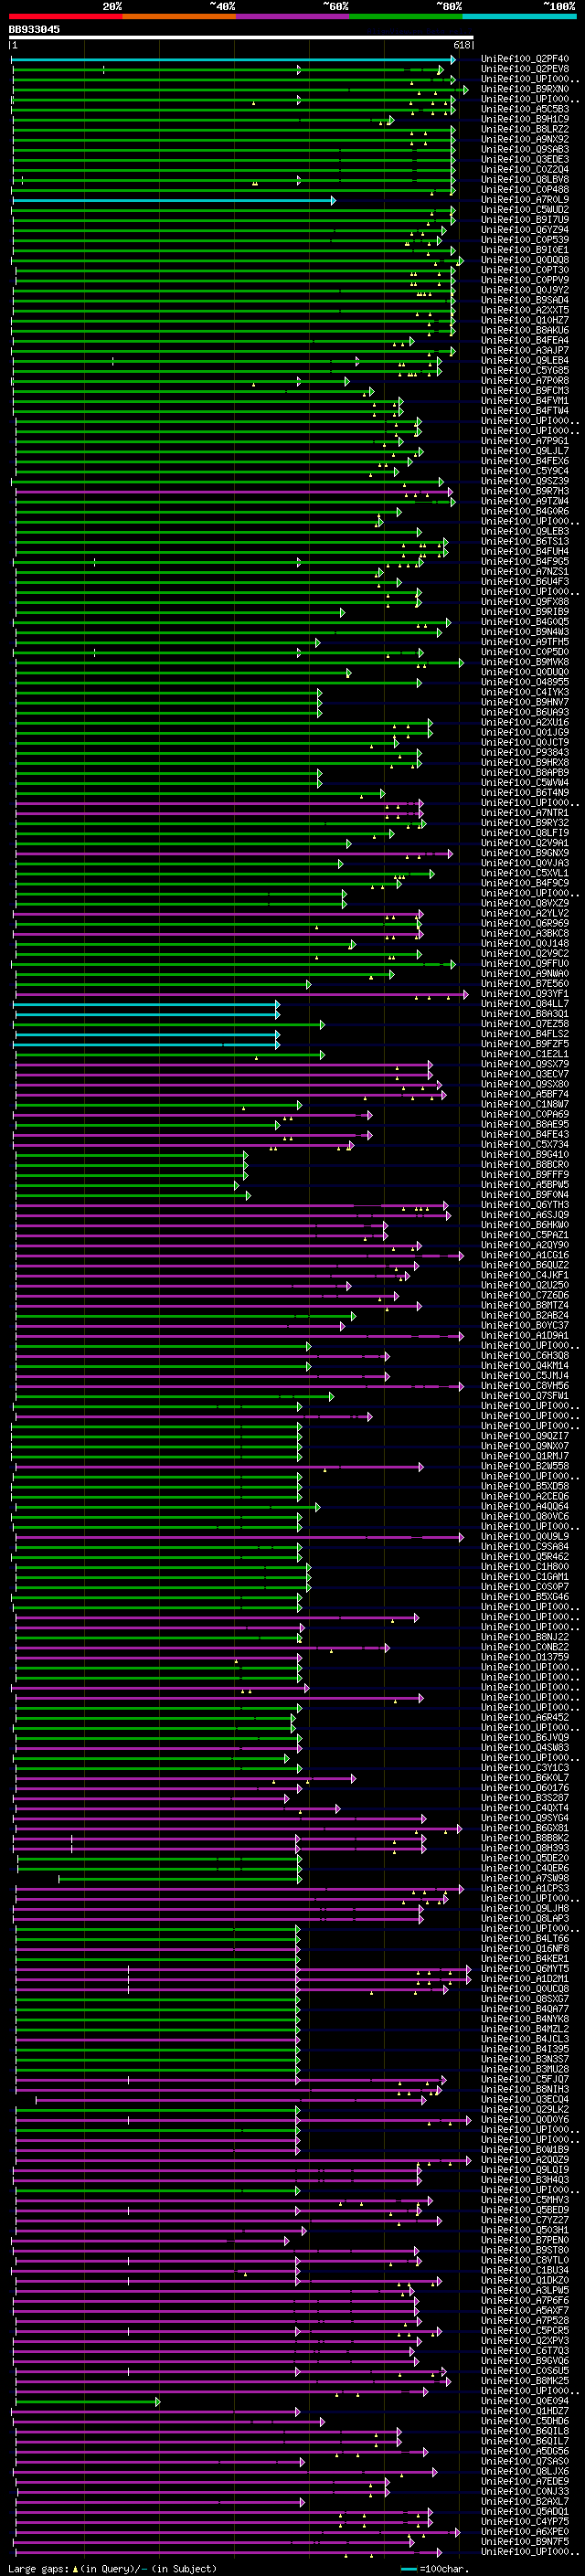This screenshot has height=2576, width=585.
Task: Open the UniRef100_C8VH56 hit
Action: (525, 1385)
